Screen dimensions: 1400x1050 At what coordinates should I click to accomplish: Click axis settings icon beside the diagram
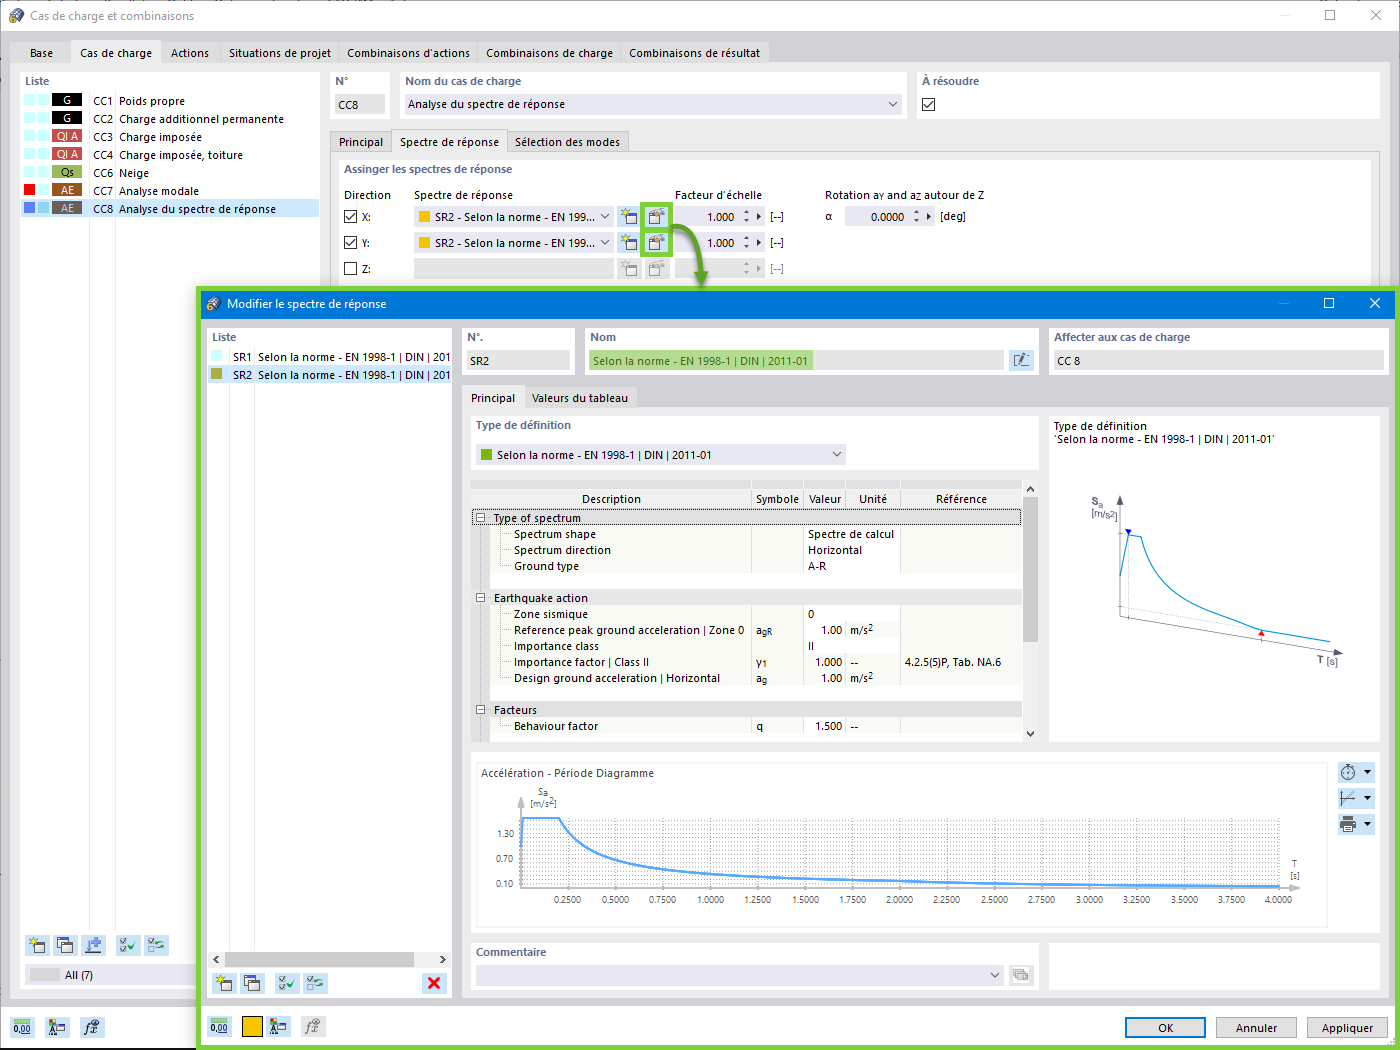click(x=1348, y=798)
